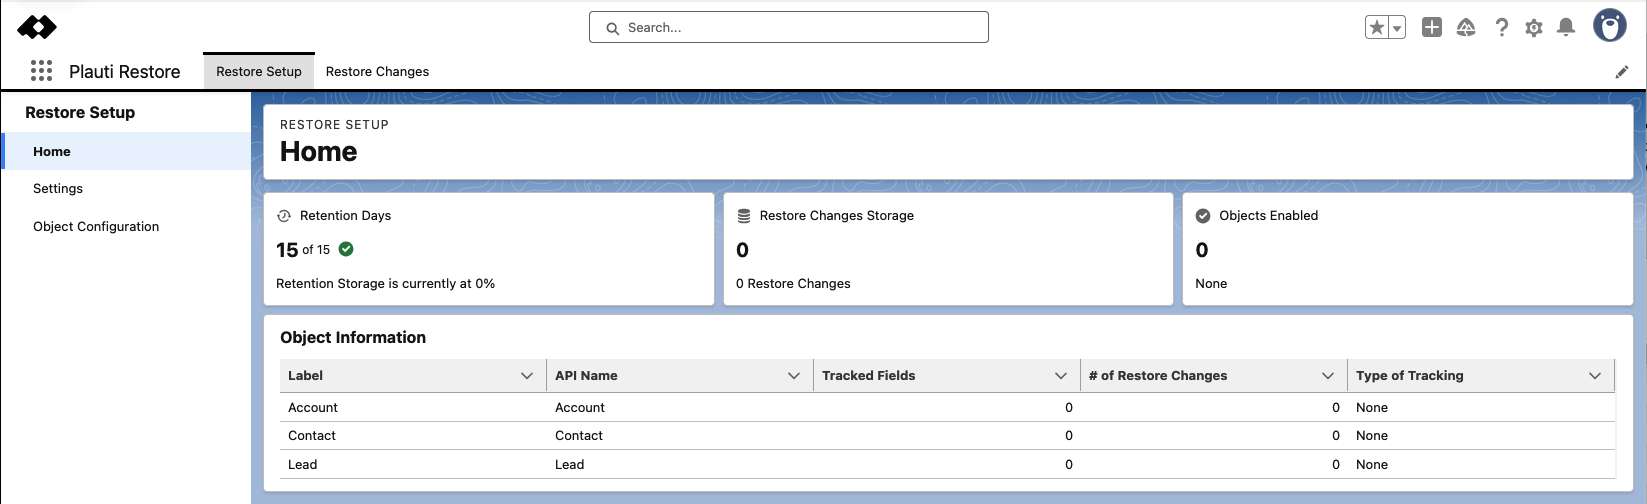The height and width of the screenshot is (504, 1647).
Task: Click the "Retention Storage is currently at 0%" text
Action: tap(385, 284)
